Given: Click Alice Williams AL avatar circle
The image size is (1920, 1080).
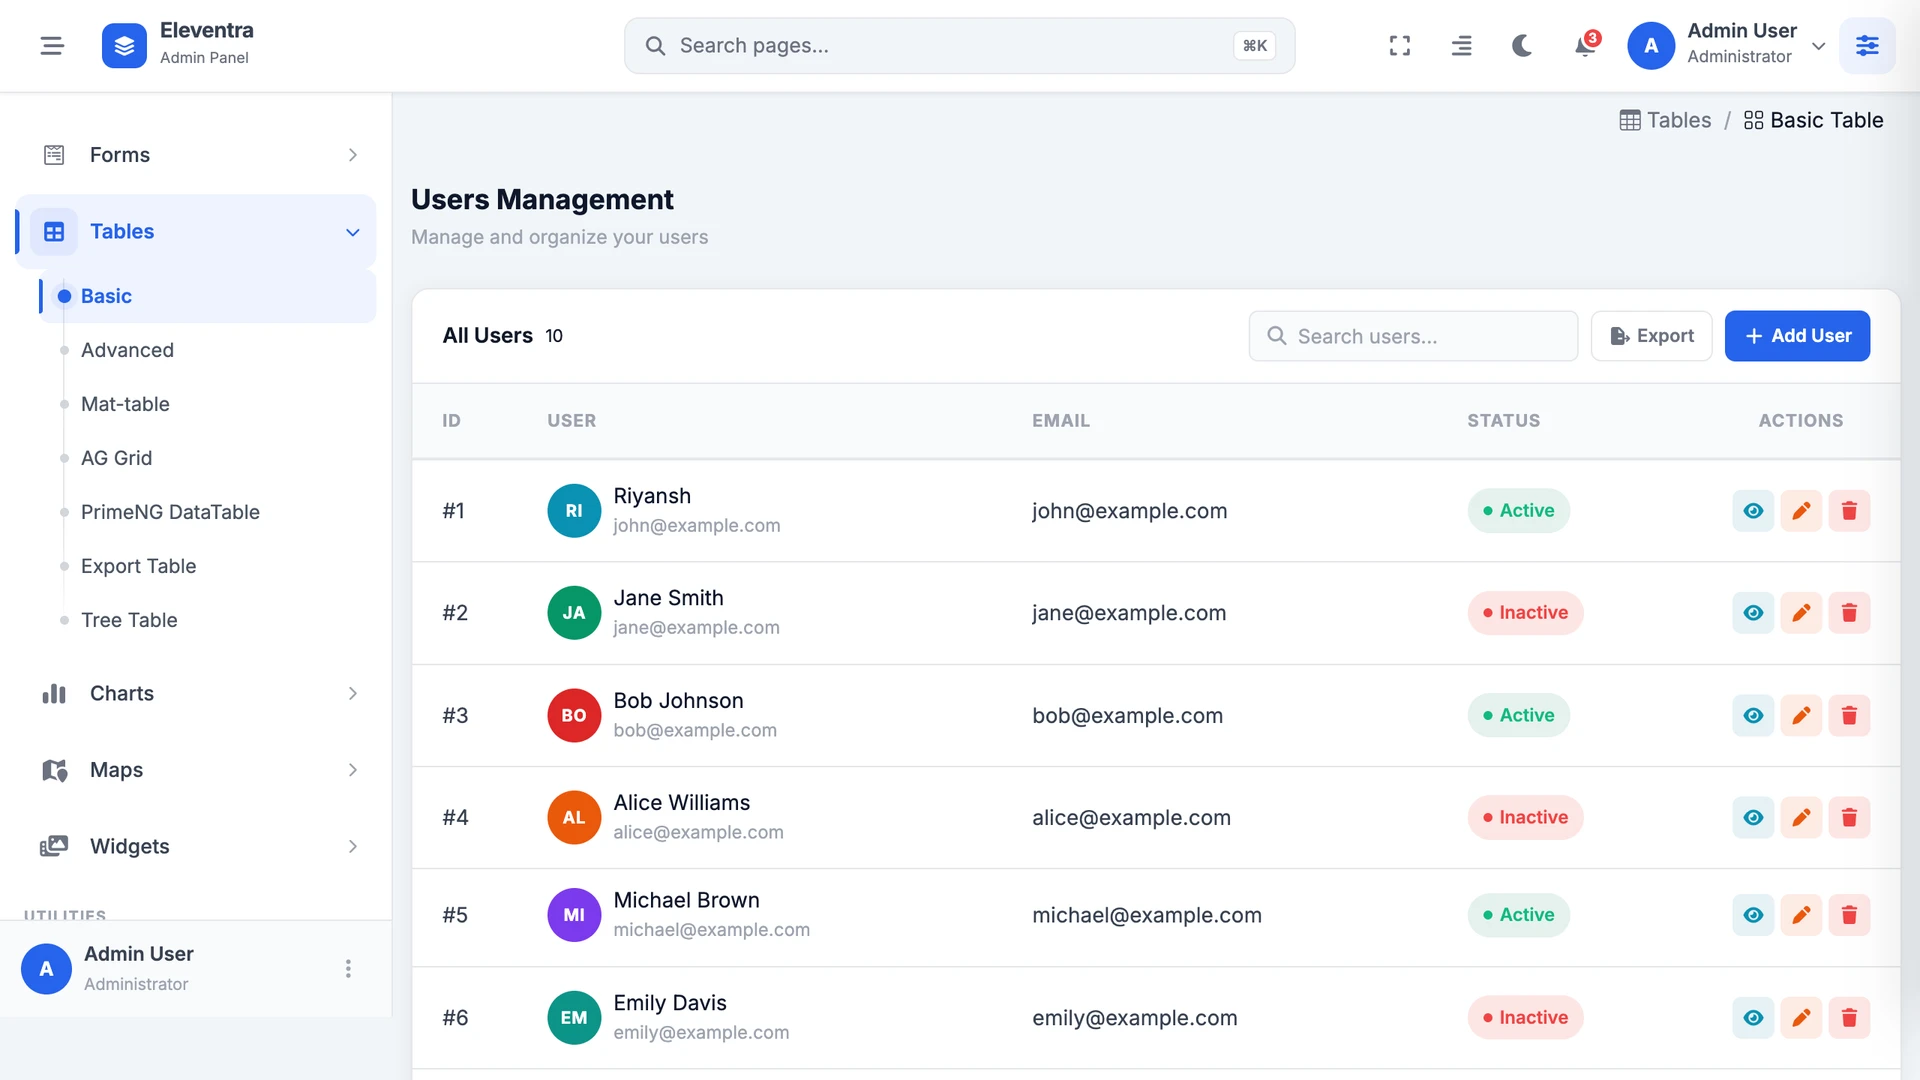Looking at the screenshot, I should (574, 818).
